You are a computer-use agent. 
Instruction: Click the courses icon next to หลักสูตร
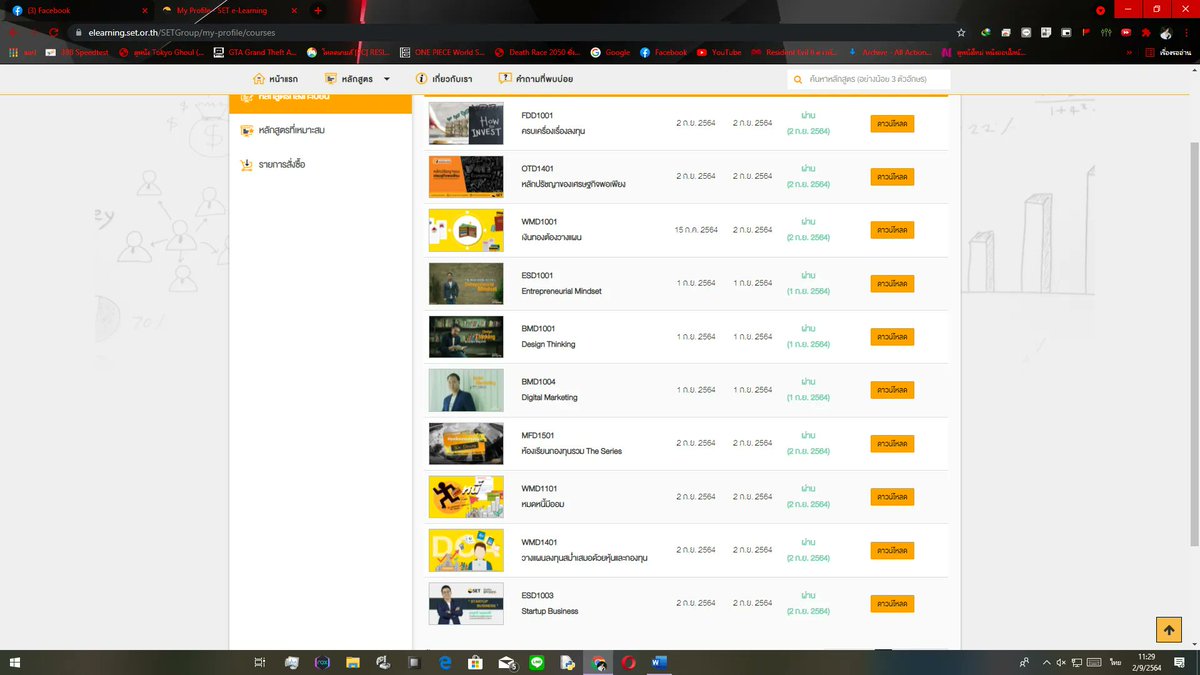pos(330,79)
